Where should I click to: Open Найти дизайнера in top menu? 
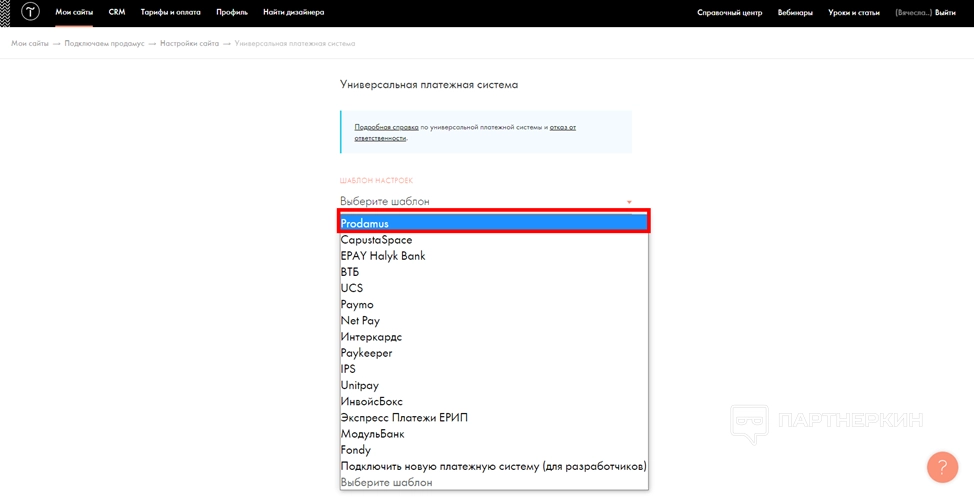click(x=294, y=12)
